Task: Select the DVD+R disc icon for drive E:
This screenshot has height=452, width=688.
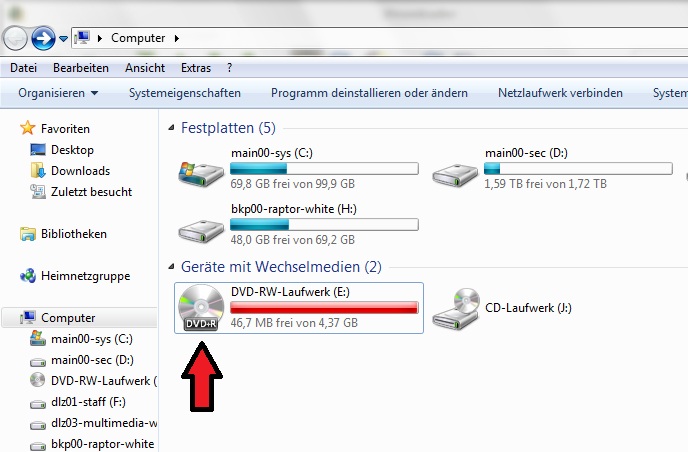Action: pos(201,307)
